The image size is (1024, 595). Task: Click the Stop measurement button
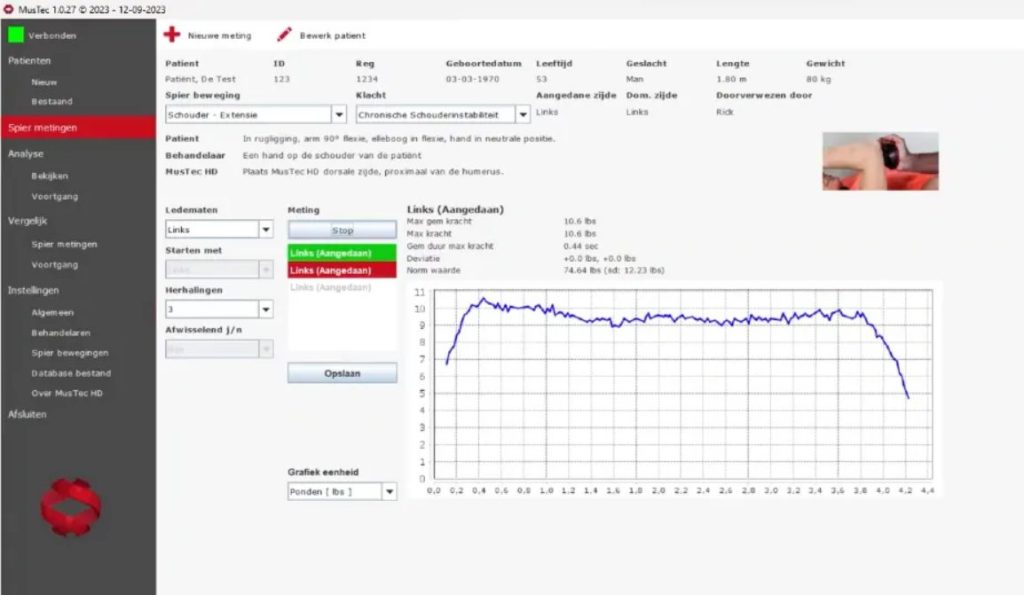click(x=342, y=231)
